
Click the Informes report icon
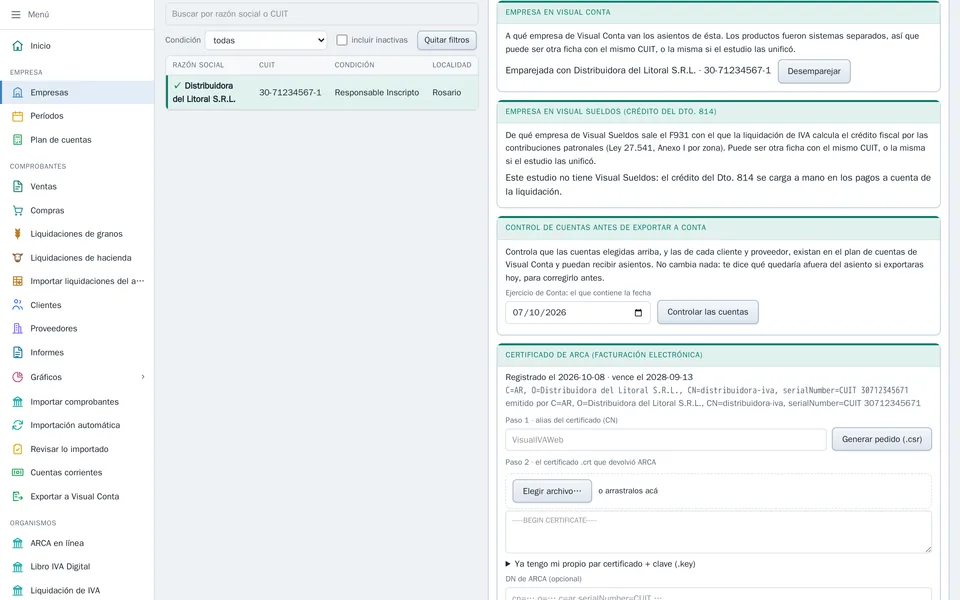[x=18, y=353]
